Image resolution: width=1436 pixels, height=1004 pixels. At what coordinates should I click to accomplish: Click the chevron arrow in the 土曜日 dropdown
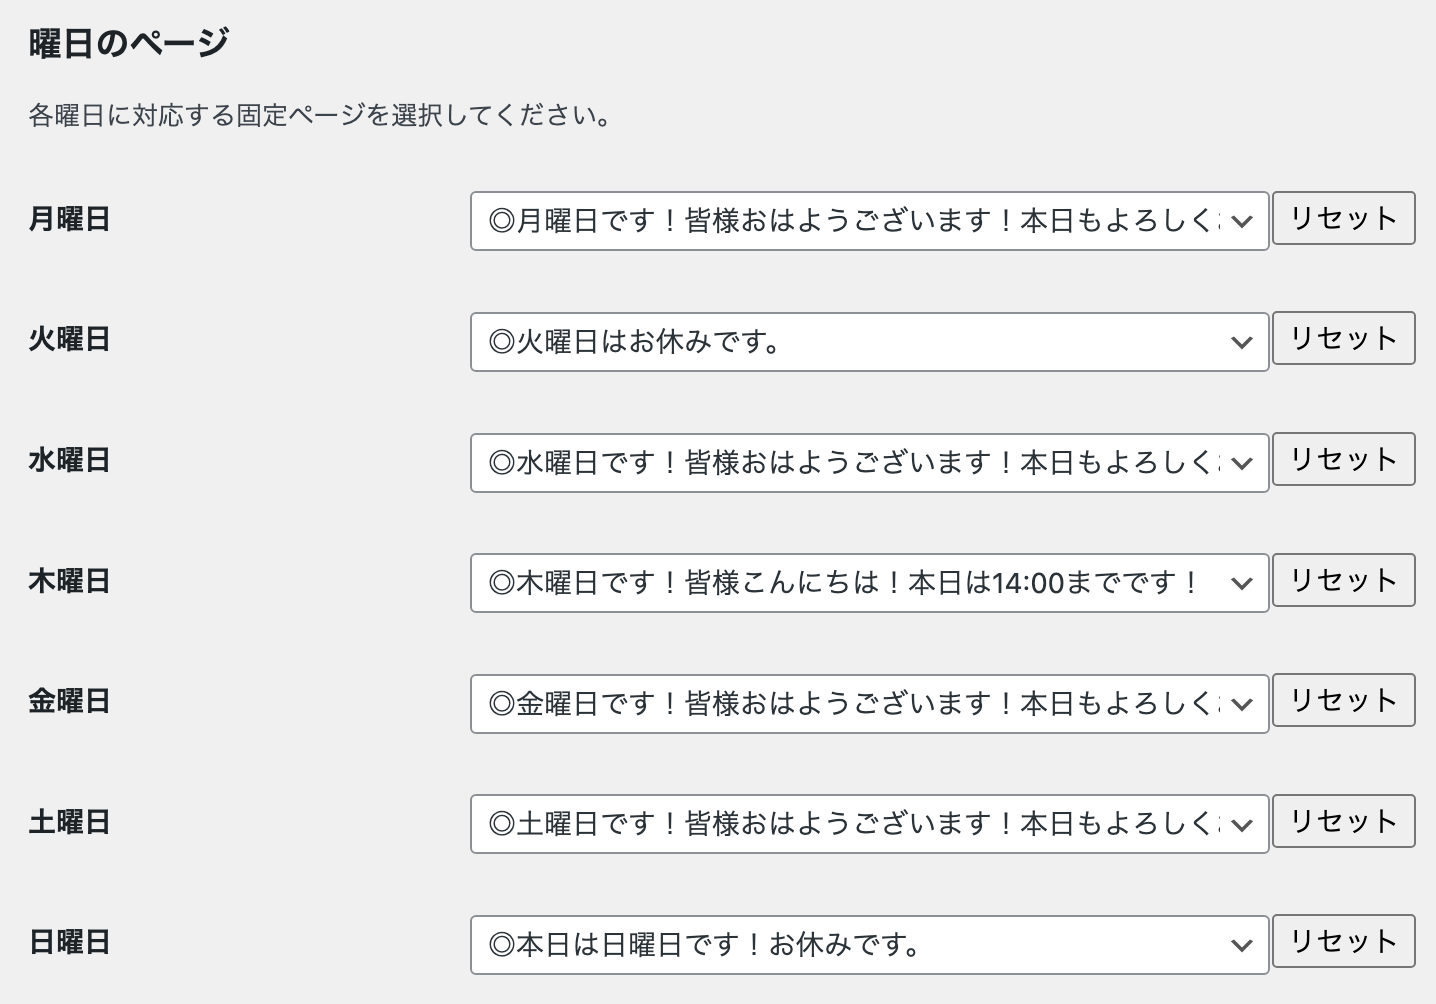coord(1242,825)
